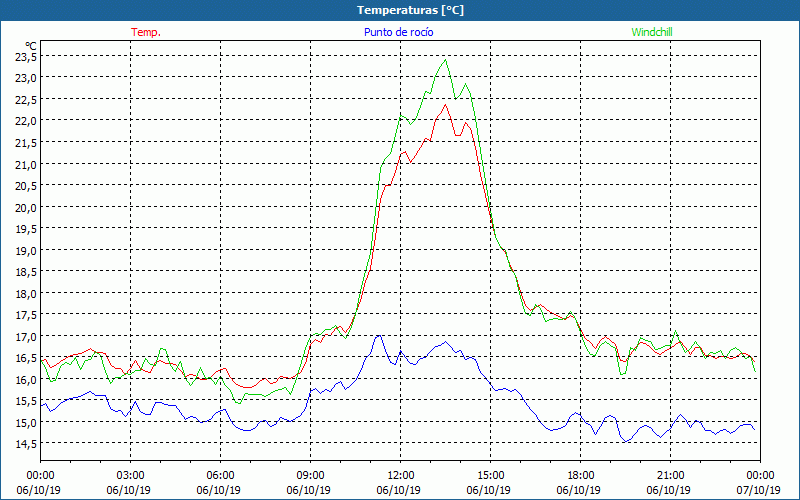Click the "16,0" y-axis value
Viewport: 800px width, 500px height.
26,379
